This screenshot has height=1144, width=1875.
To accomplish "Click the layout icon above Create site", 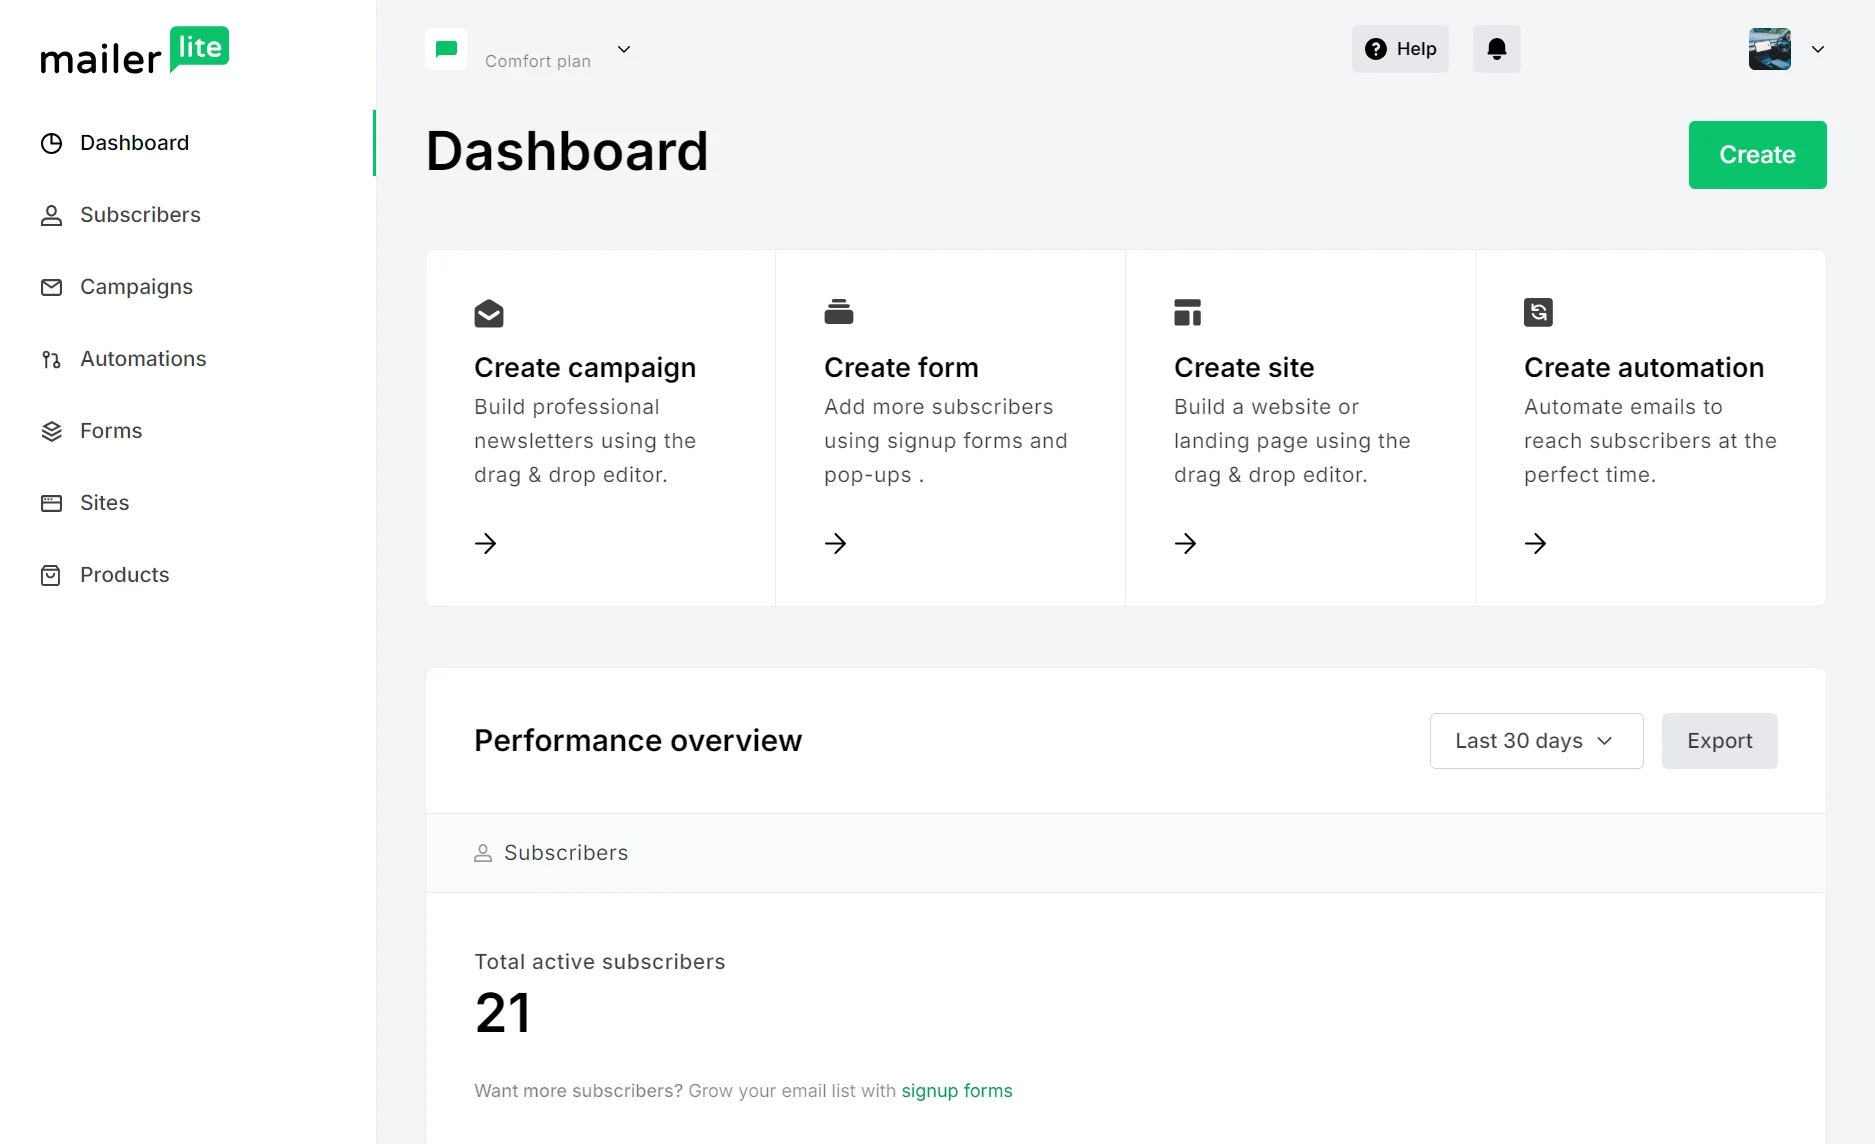I will click(1188, 312).
